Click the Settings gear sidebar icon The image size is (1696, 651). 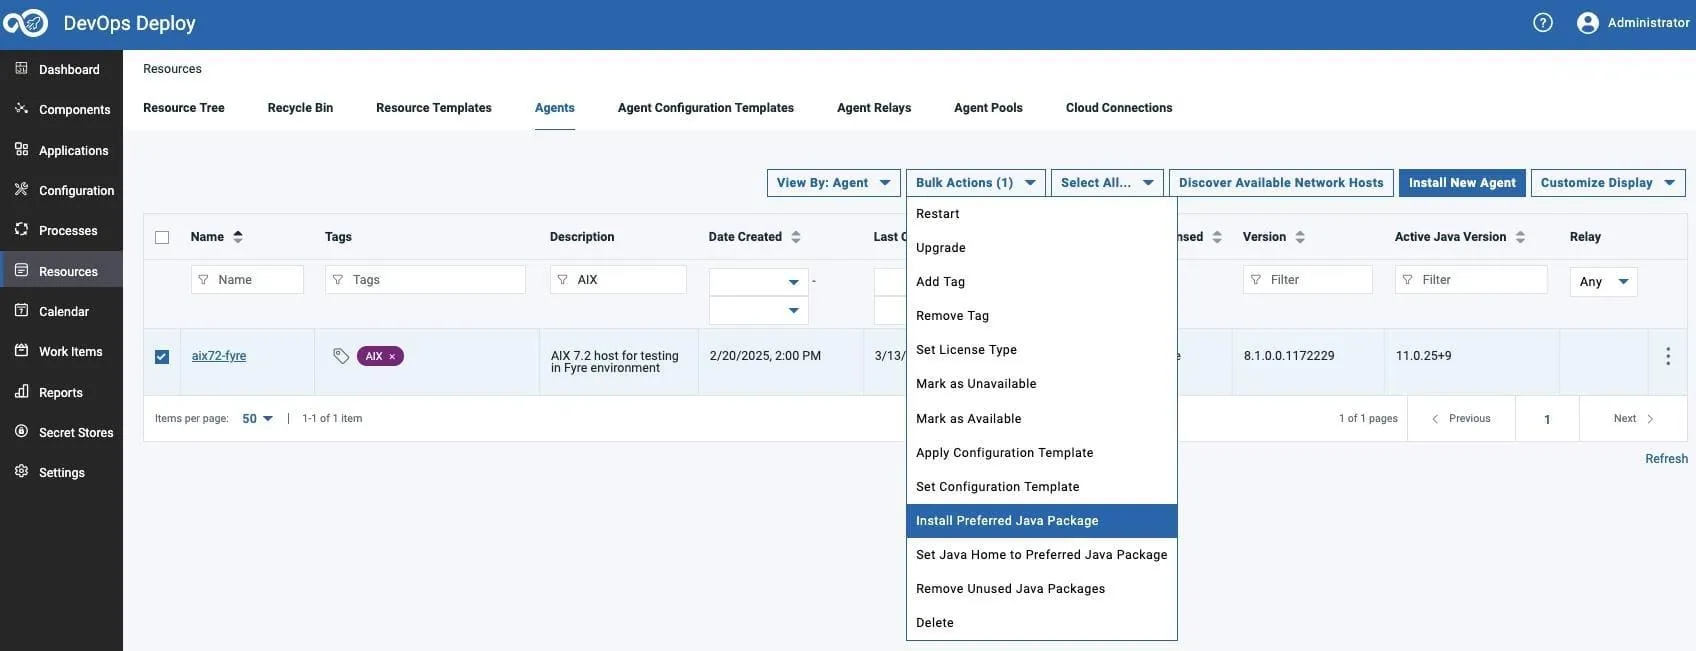coord(21,471)
